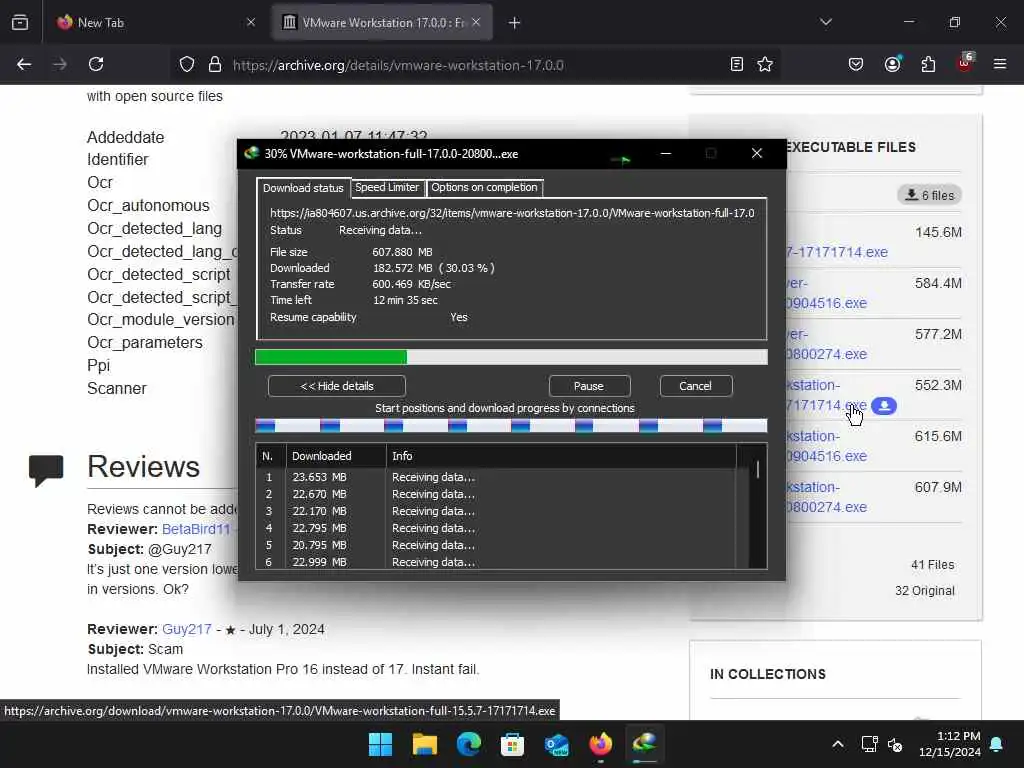Select connection row 6 with 22.999 MB
Screen dimensions: 1024x768
click(496, 562)
